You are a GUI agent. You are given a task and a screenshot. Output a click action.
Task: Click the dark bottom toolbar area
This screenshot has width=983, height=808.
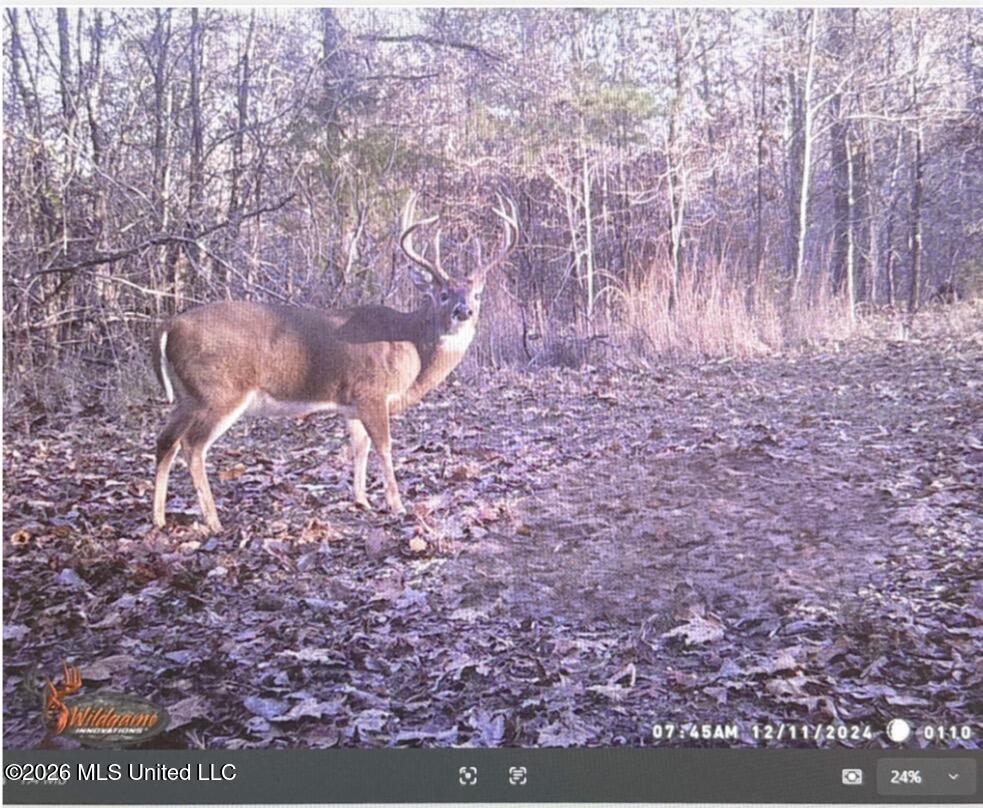pos(492,776)
